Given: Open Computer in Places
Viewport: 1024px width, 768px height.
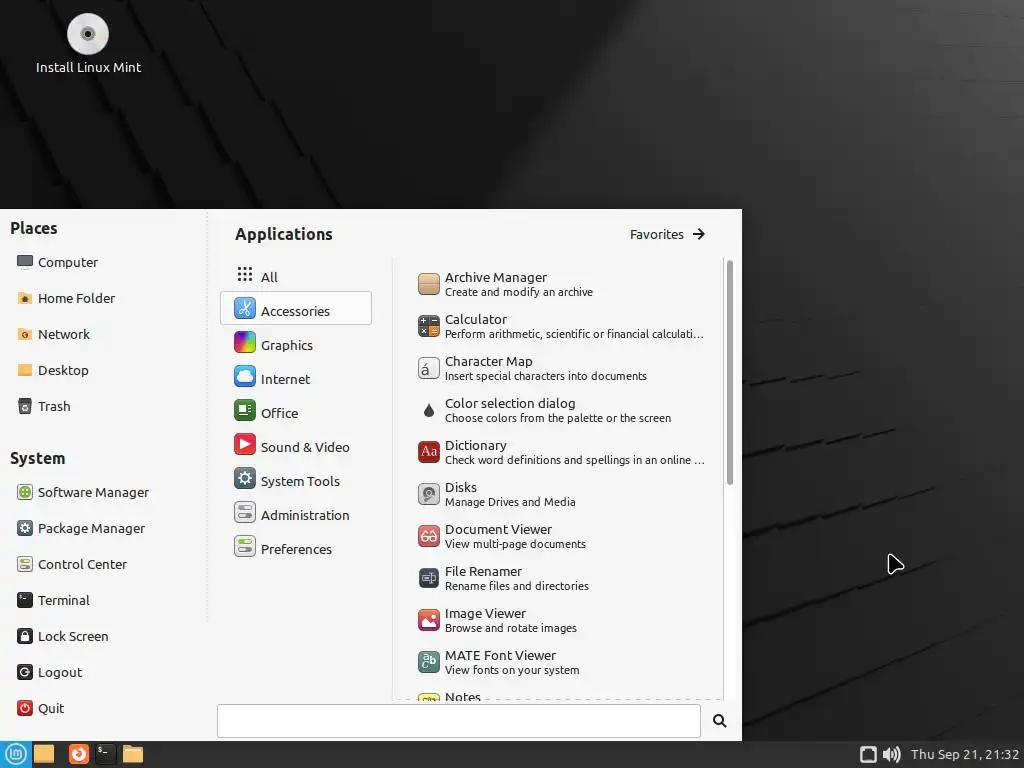Looking at the screenshot, I should pos(57,262).
